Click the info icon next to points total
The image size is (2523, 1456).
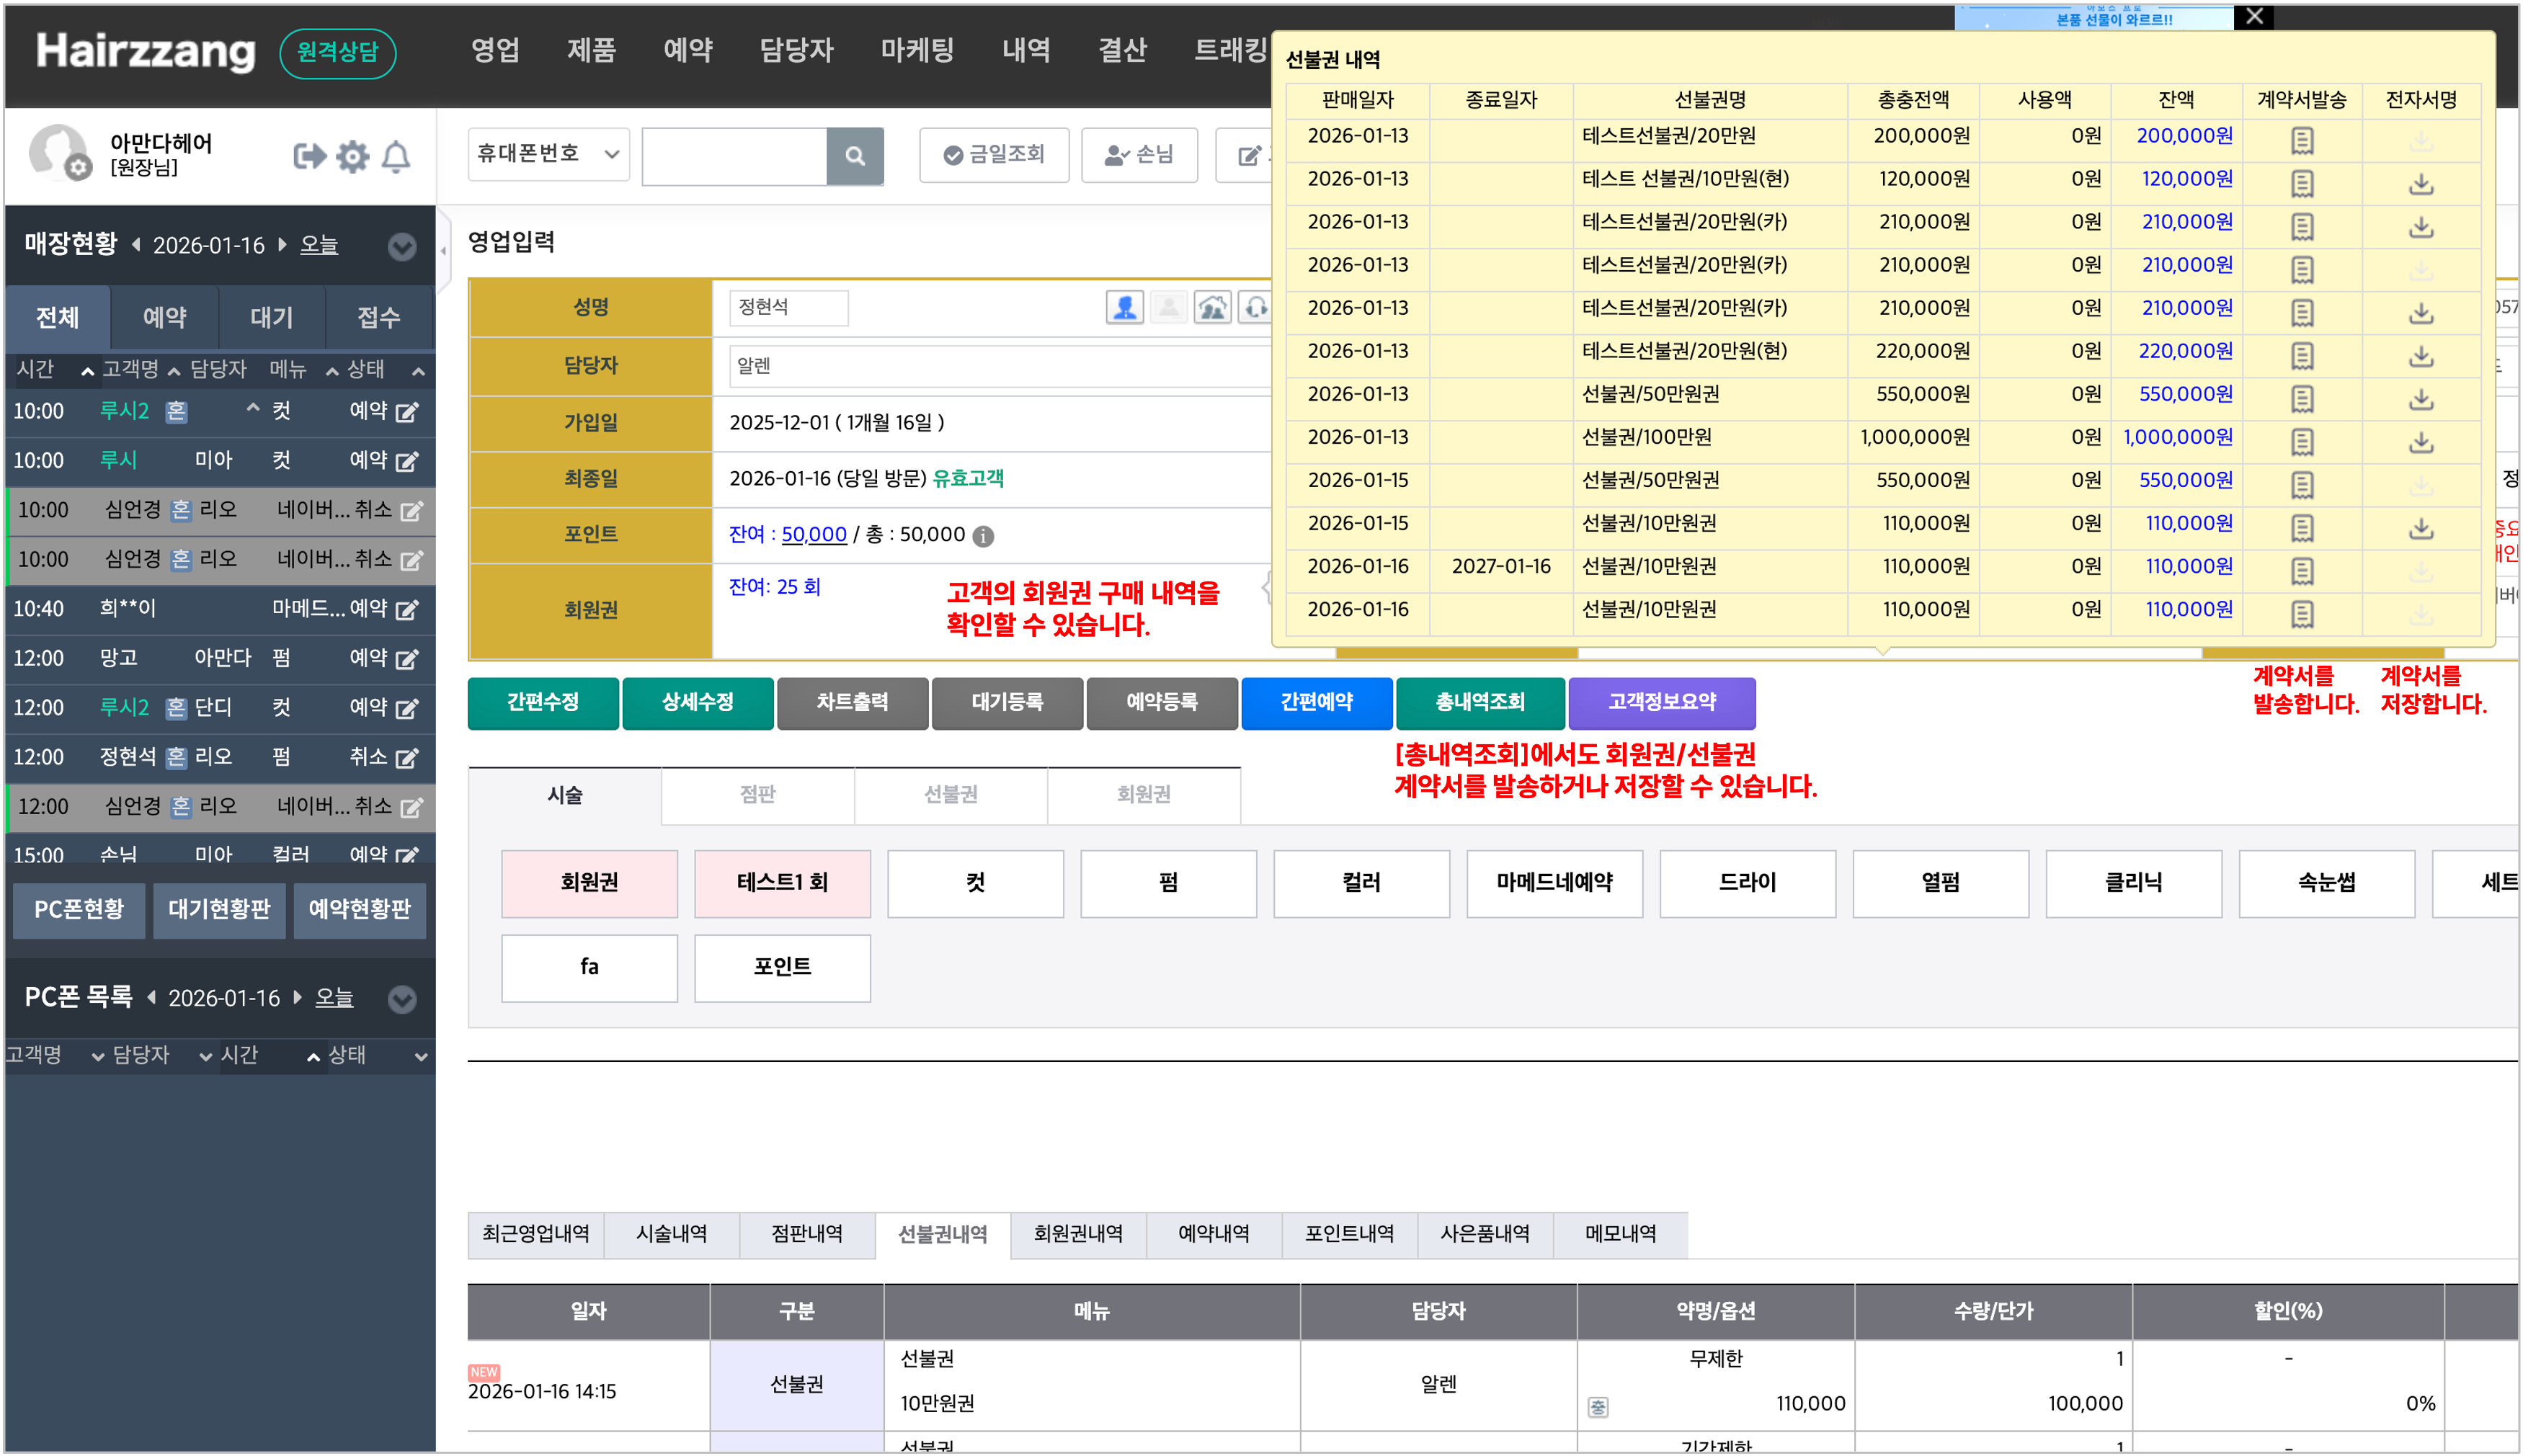983,537
